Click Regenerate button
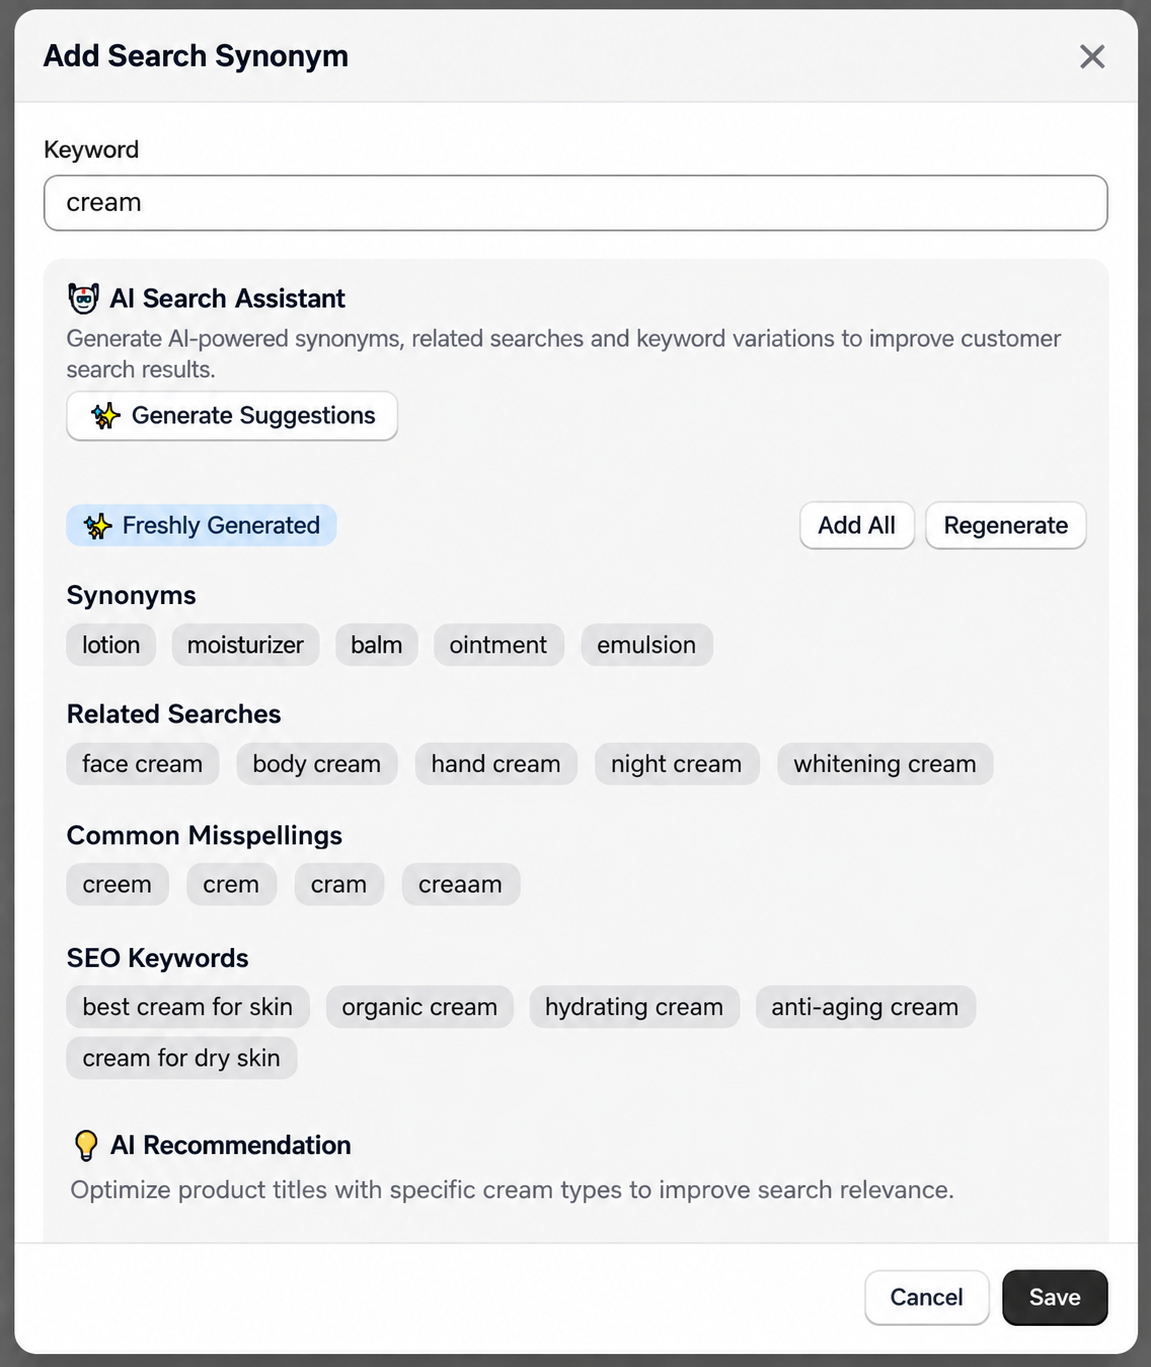The width and height of the screenshot is (1151, 1367). [x=1005, y=525]
